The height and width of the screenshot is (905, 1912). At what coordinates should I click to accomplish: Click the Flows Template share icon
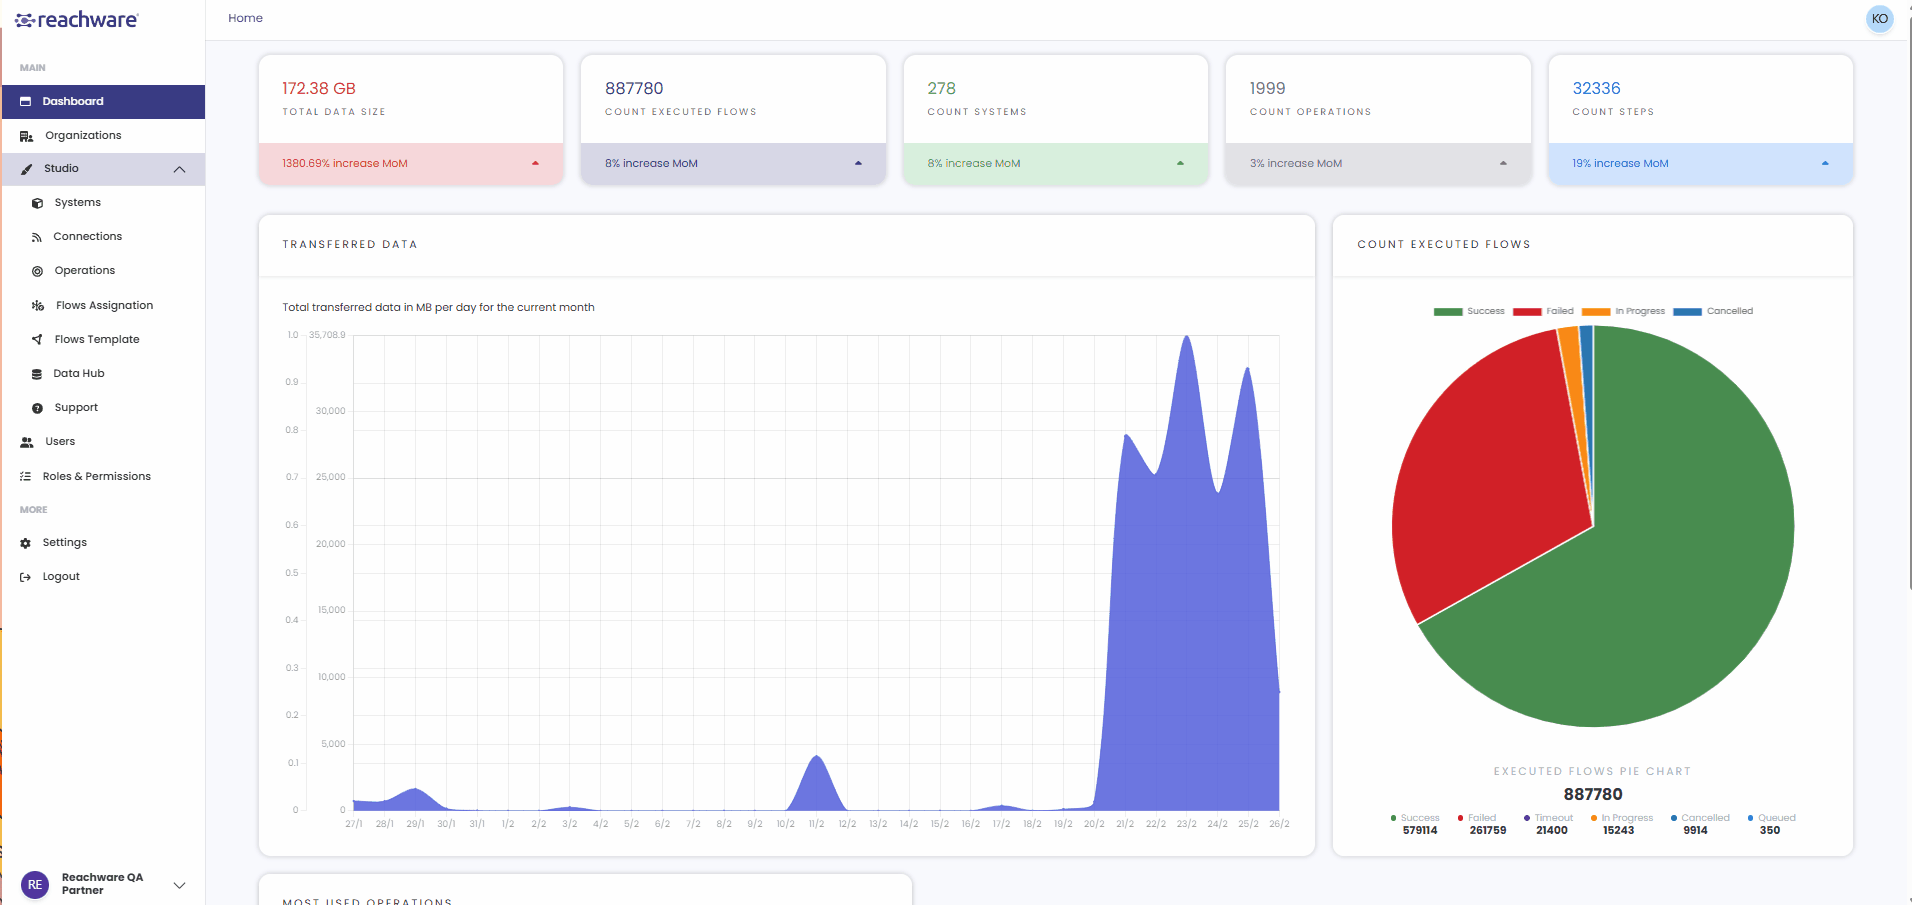point(37,340)
